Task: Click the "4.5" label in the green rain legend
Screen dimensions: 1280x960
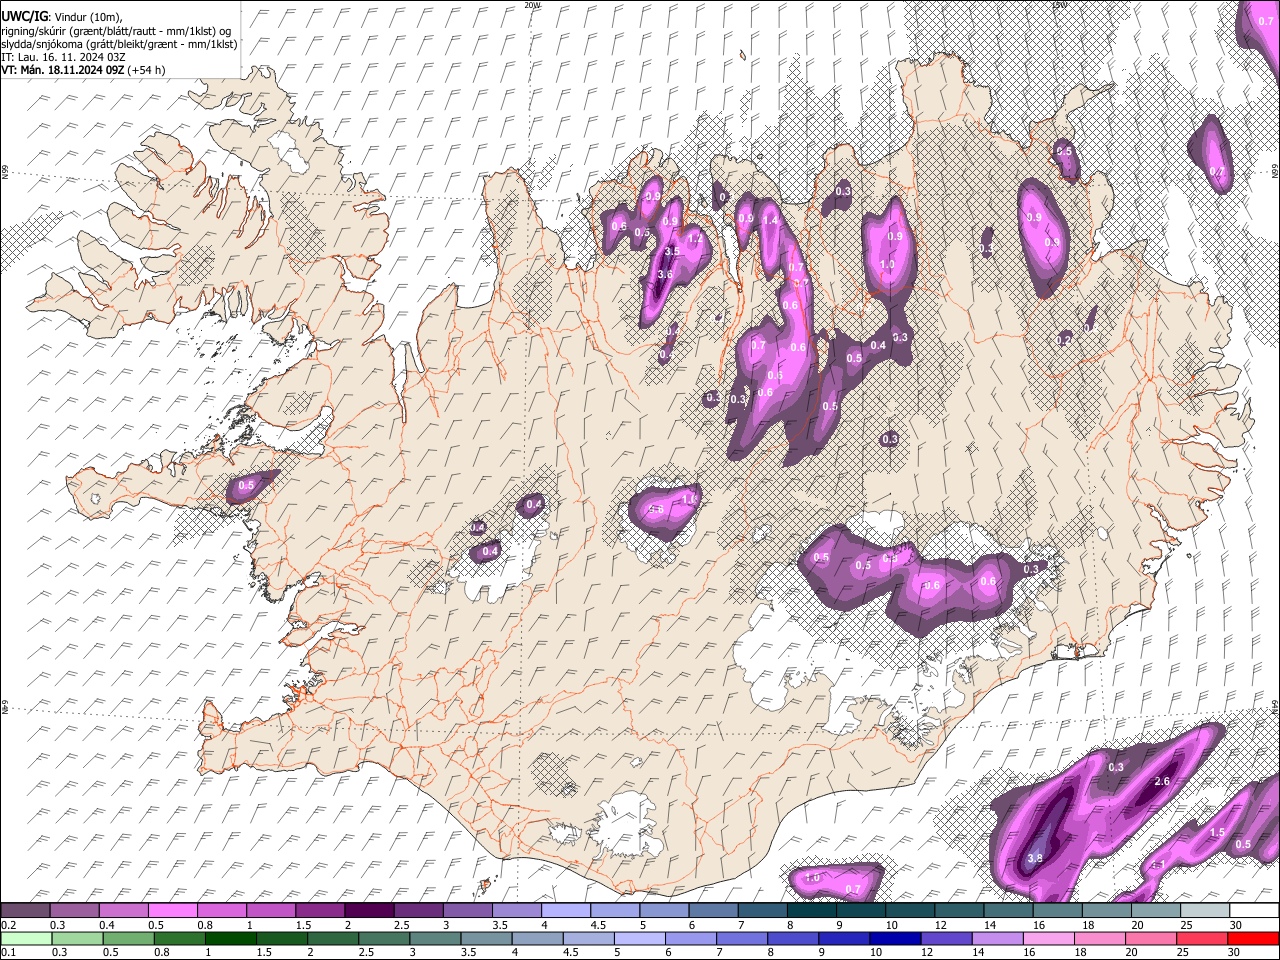Action: [572, 952]
